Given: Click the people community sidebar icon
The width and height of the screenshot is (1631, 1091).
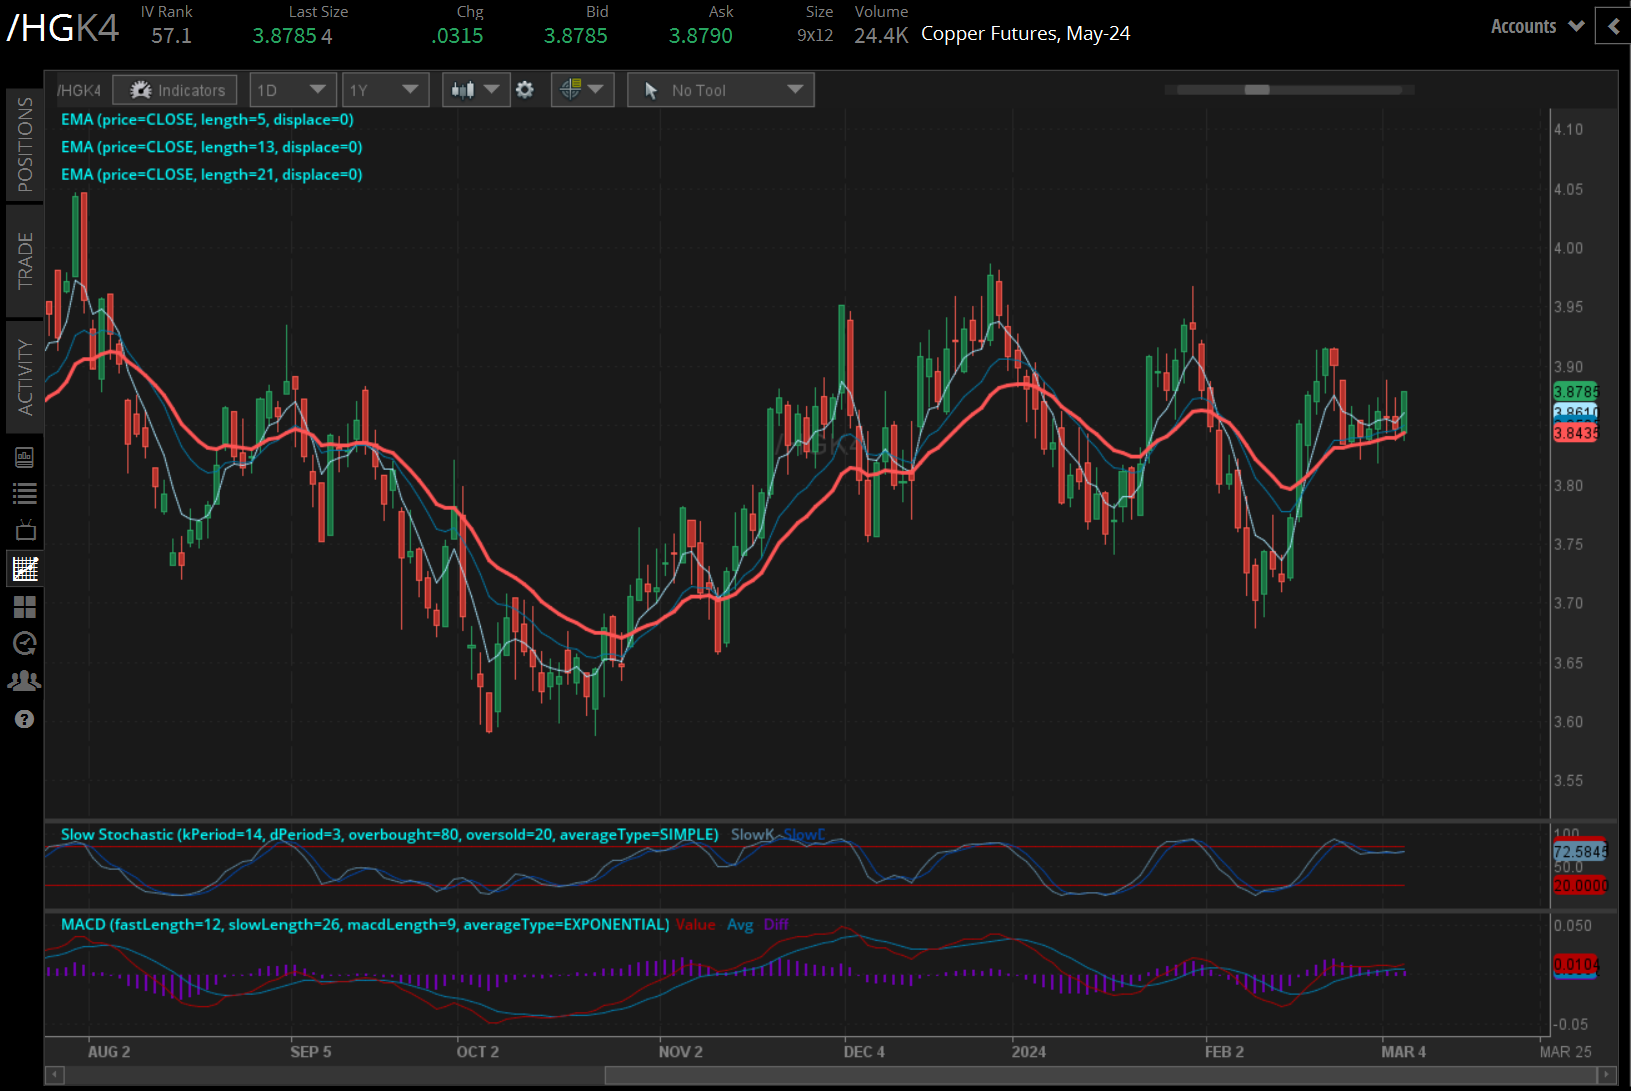Looking at the screenshot, I should tap(25, 681).
